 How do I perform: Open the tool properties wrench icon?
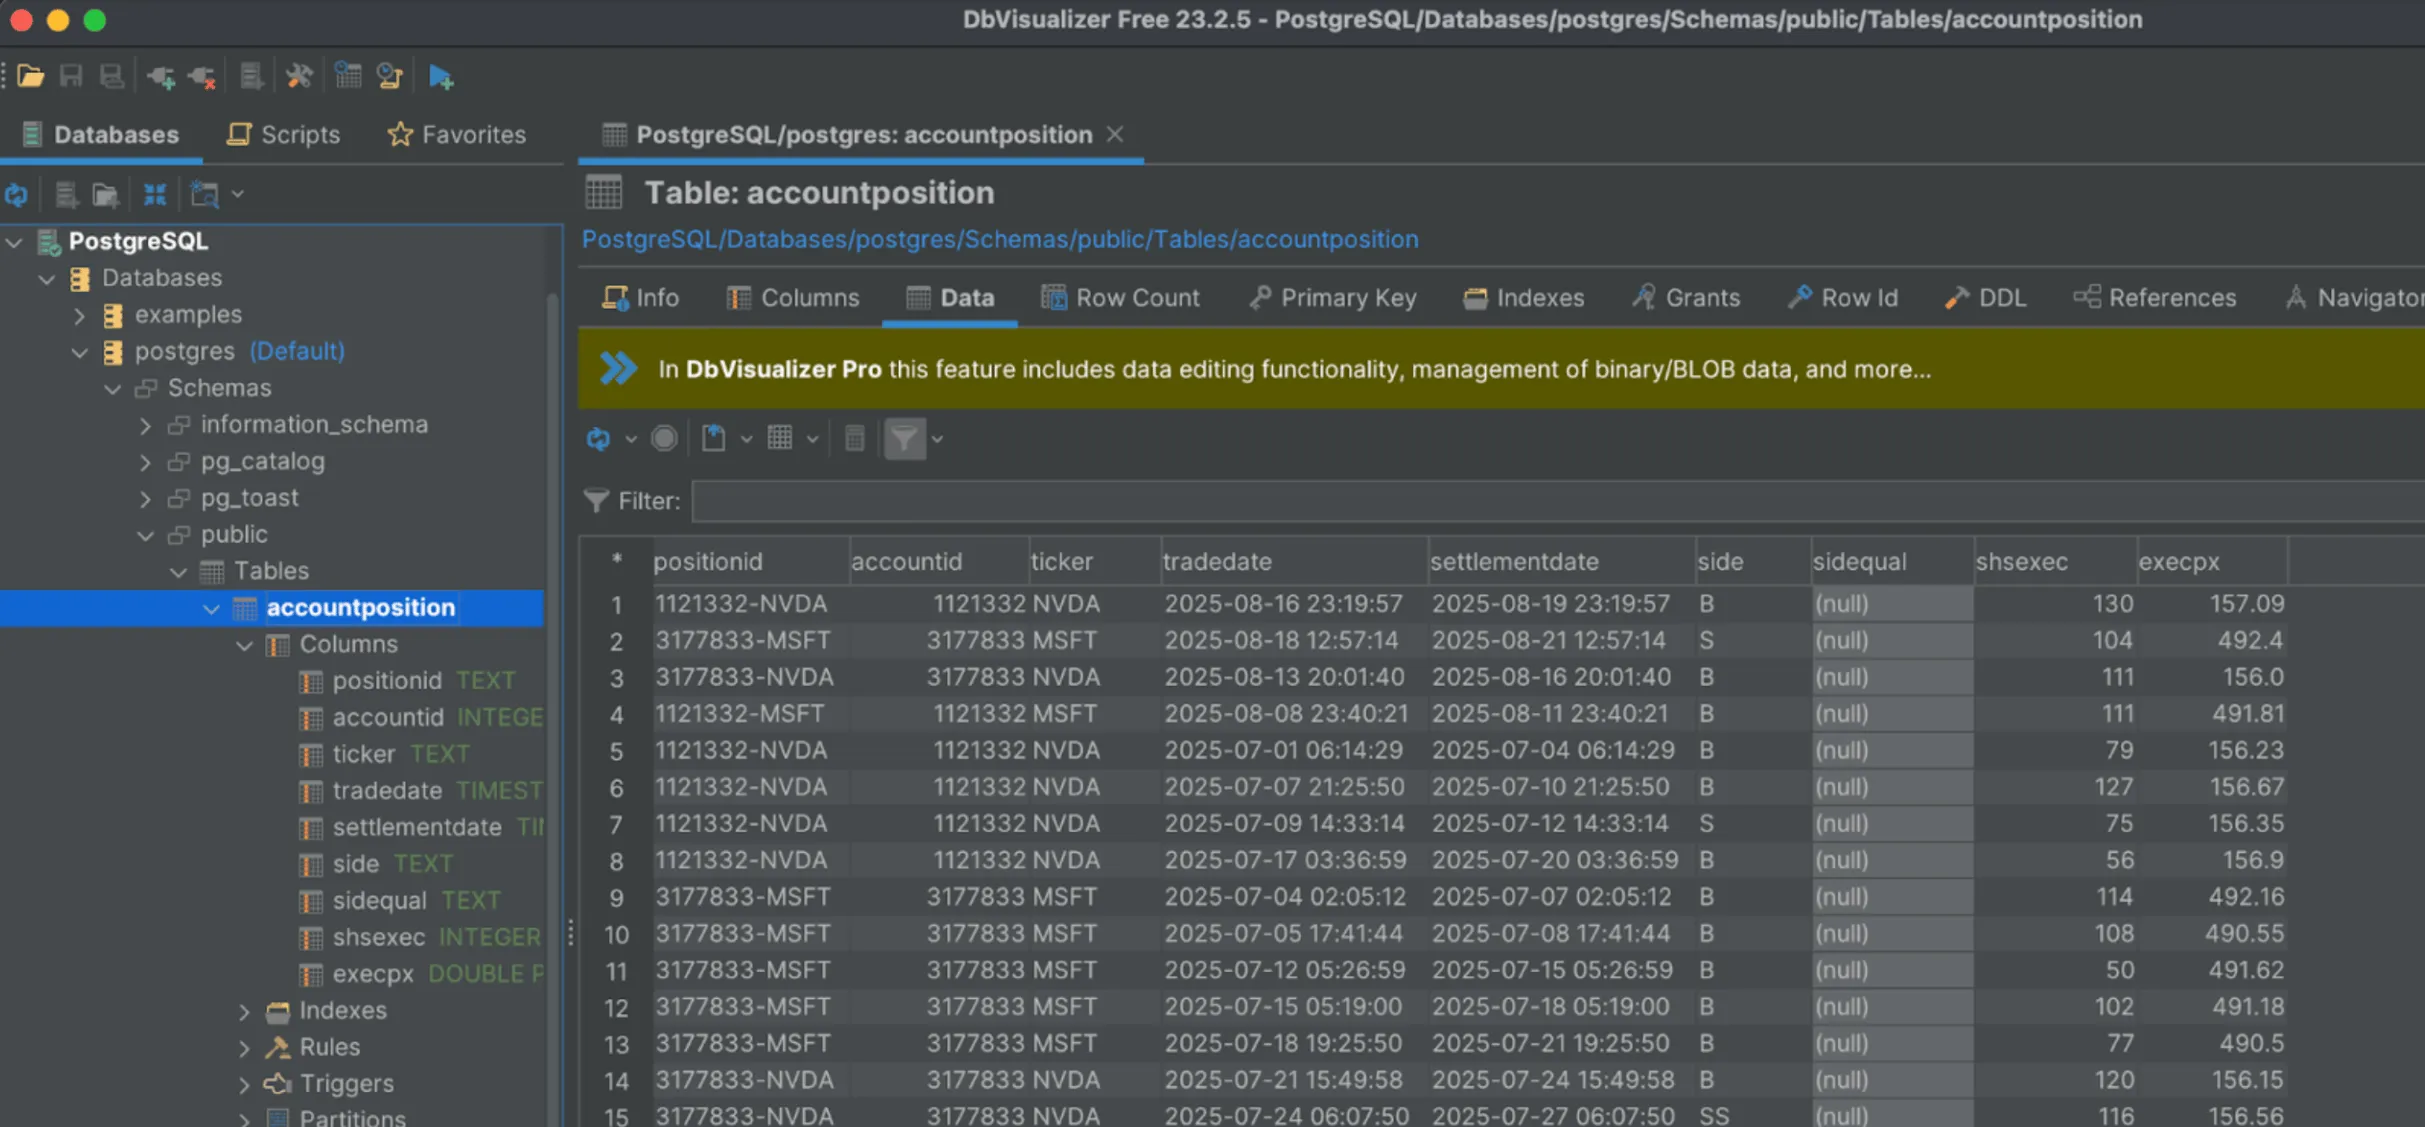click(299, 76)
